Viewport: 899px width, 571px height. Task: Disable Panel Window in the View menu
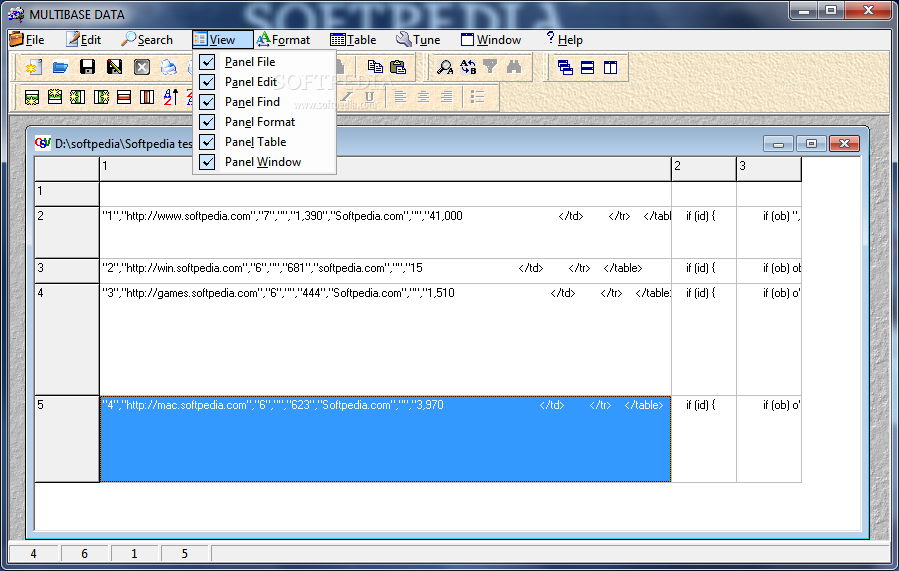(264, 162)
